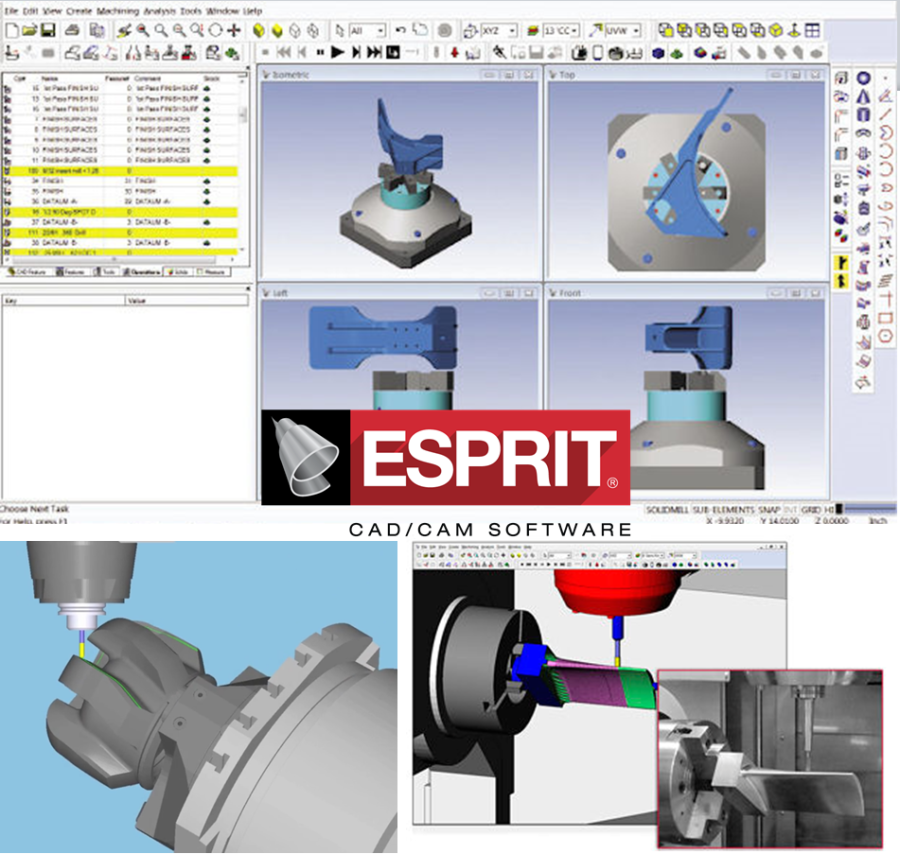The width and height of the screenshot is (900, 854).
Task: Click the Print icon in the toolbar
Action: [71, 30]
